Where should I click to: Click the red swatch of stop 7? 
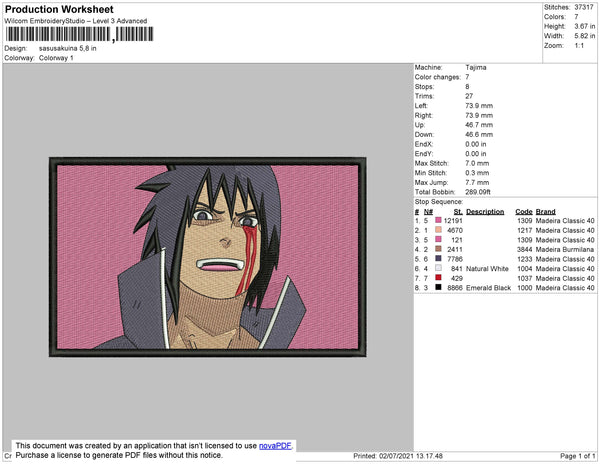pyautogui.click(x=438, y=278)
